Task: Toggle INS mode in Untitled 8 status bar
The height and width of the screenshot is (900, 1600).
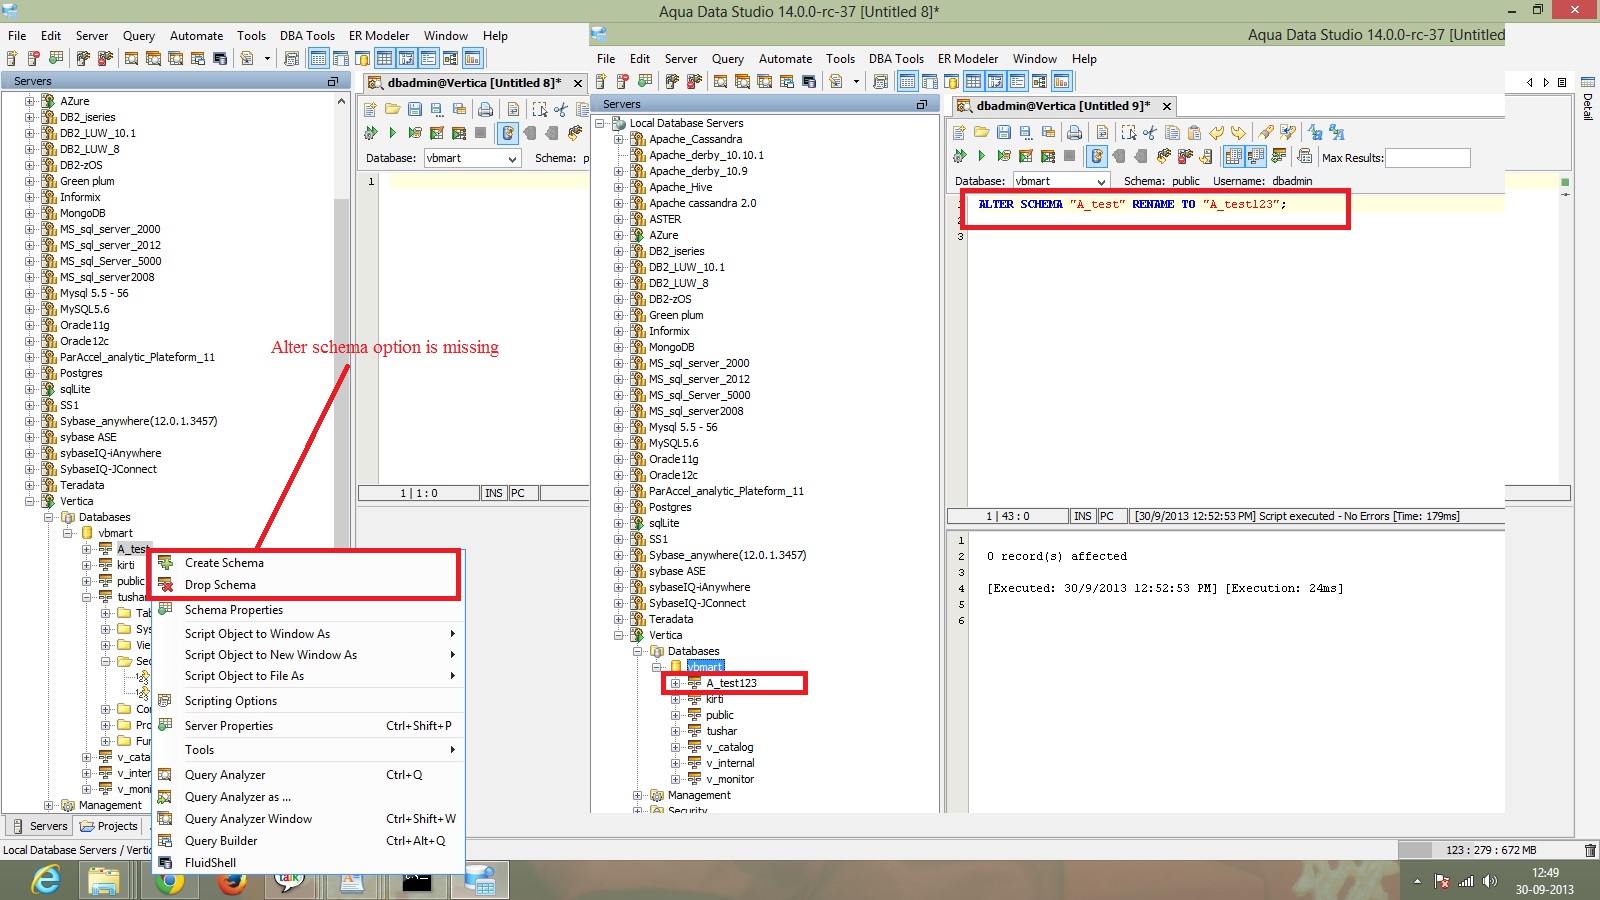Action: pyautogui.click(x=494, y=493)
